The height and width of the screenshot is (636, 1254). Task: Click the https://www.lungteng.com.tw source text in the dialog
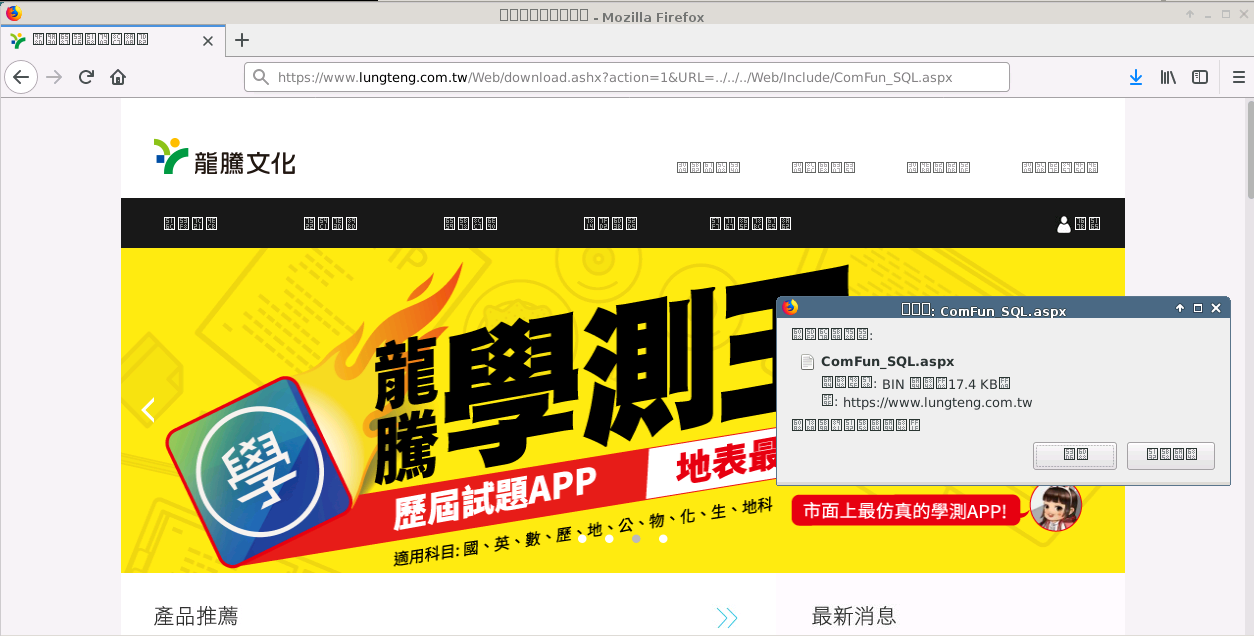pos(937,403)
